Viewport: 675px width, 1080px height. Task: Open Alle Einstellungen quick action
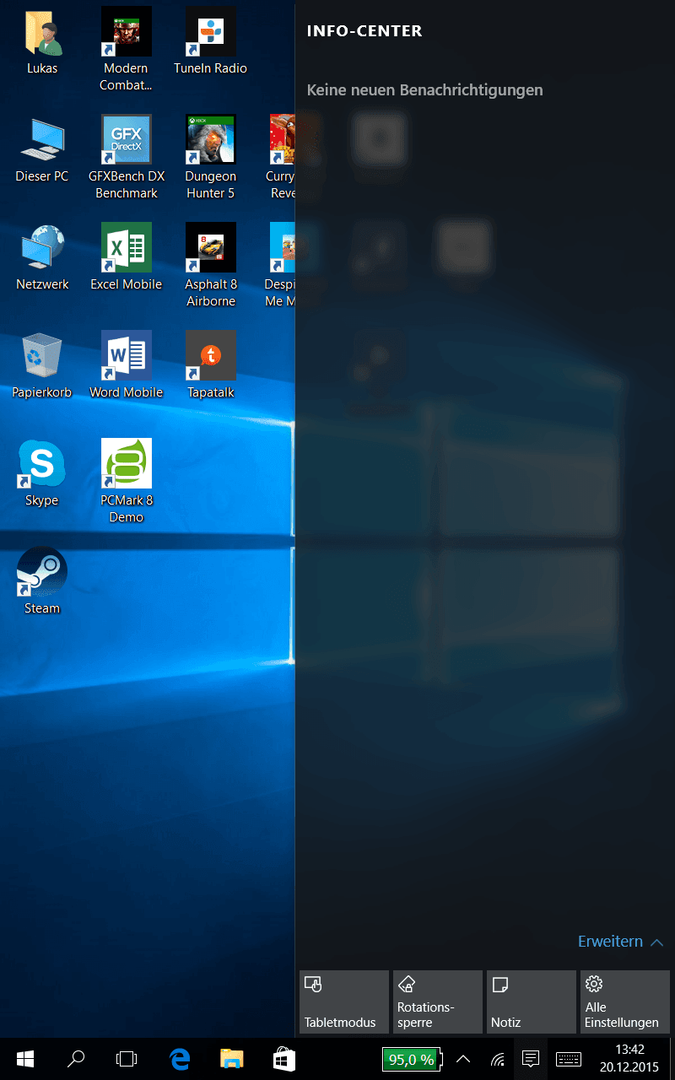[x=625, y=1002]
